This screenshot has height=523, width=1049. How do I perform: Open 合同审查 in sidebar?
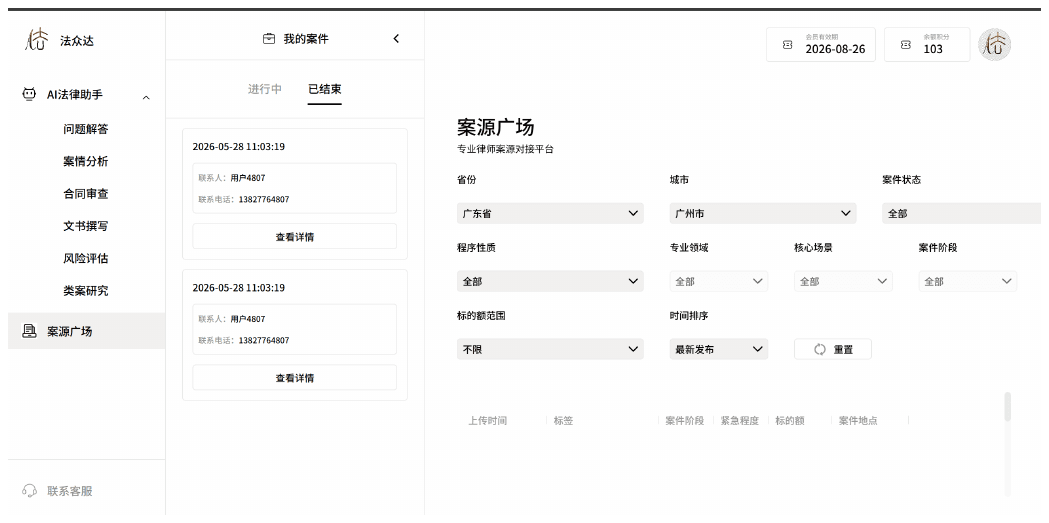86,194
